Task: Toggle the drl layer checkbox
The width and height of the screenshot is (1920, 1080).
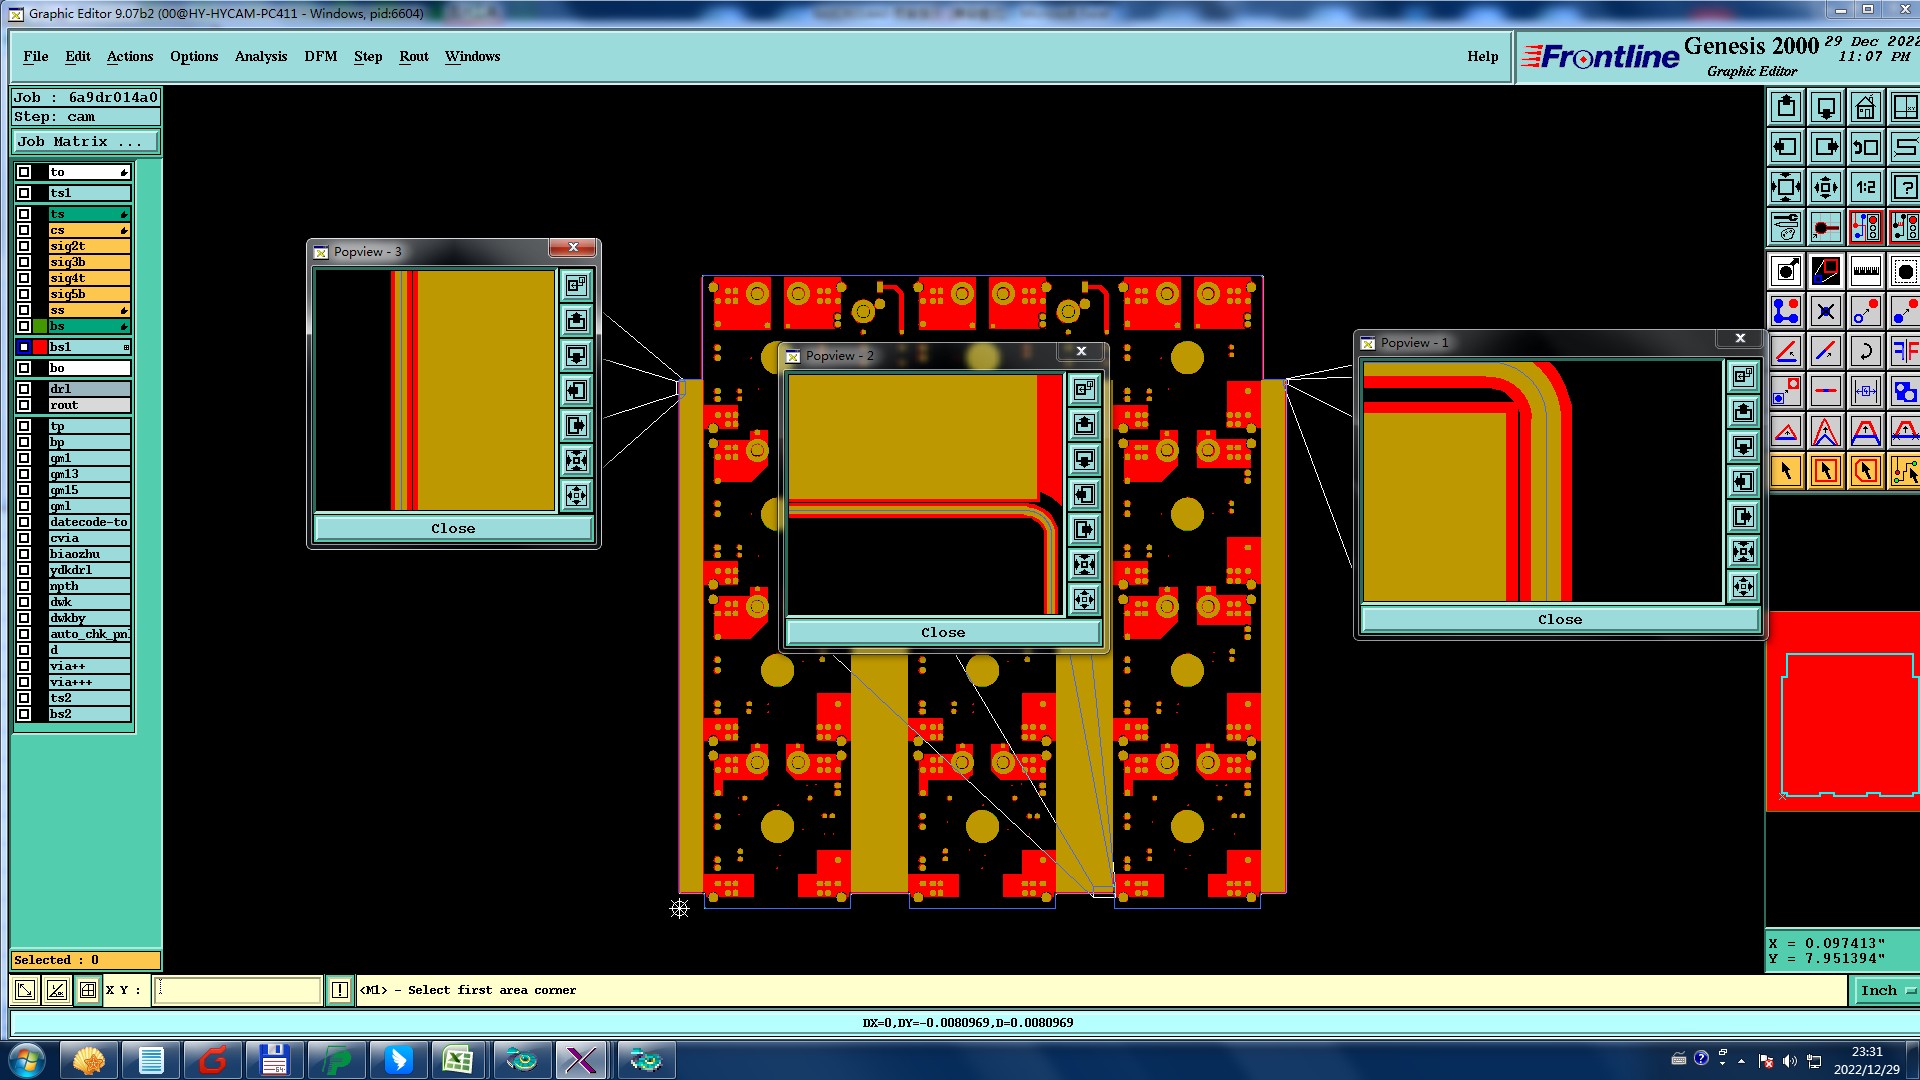Action: 24,389
